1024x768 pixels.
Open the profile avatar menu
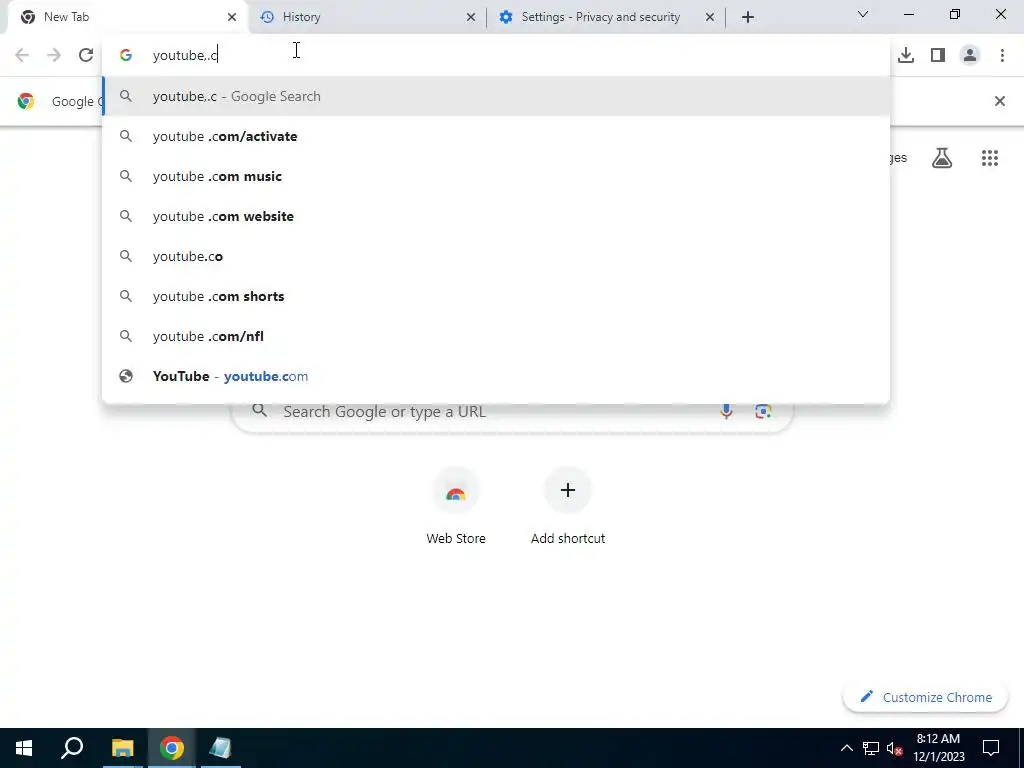point(970,56)
